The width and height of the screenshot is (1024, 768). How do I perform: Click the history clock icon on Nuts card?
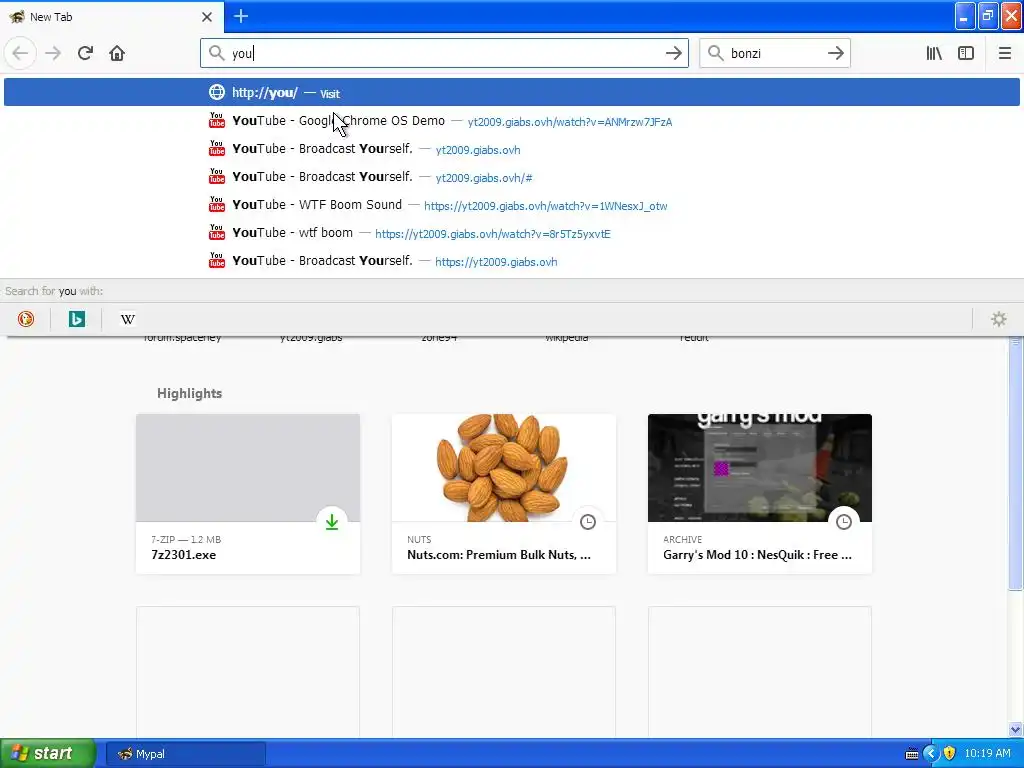pos(588,522)
